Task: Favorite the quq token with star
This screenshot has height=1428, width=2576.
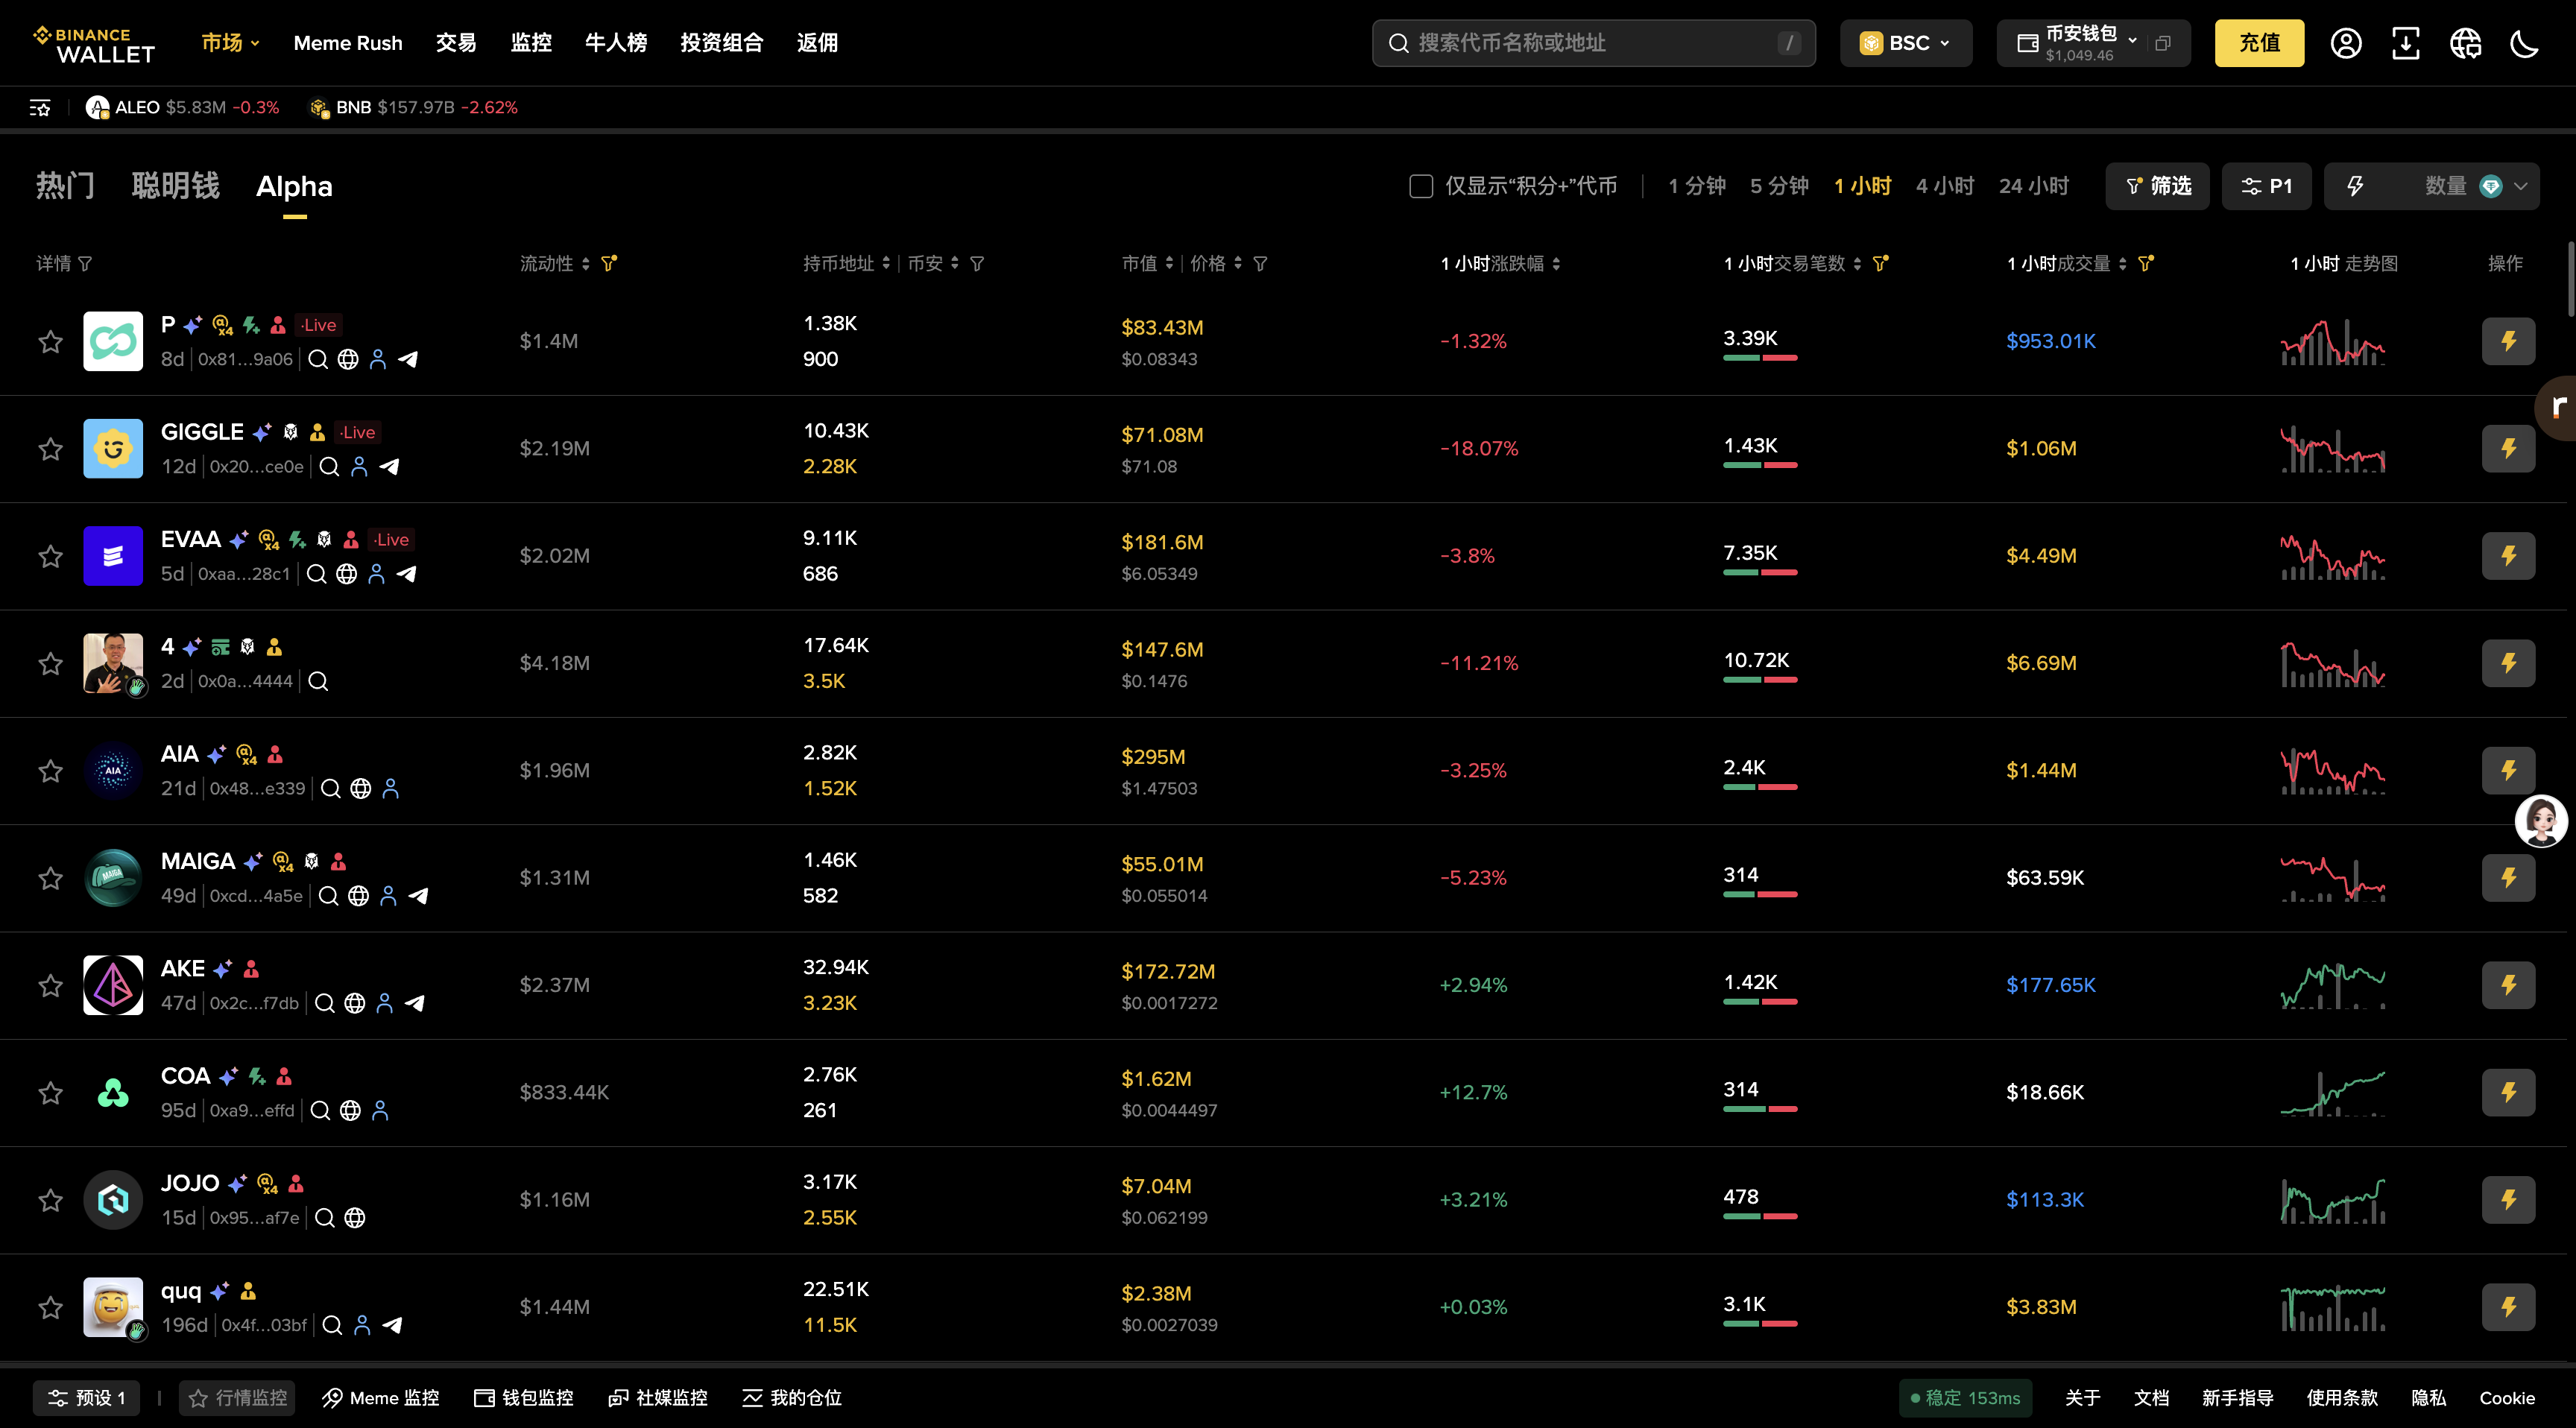Action: click(51, 1307)
